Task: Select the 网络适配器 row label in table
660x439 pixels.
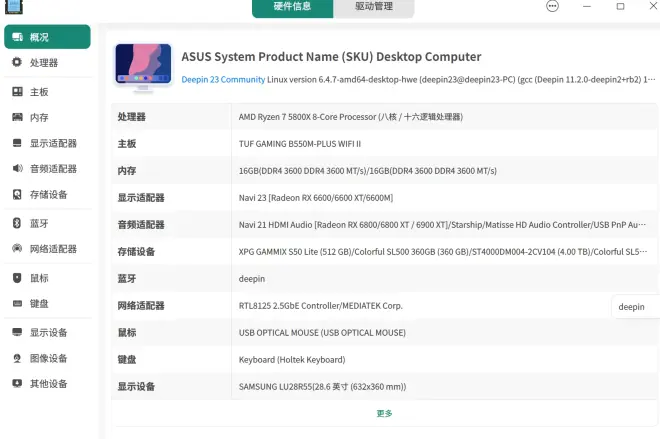Action: (141, 306)
